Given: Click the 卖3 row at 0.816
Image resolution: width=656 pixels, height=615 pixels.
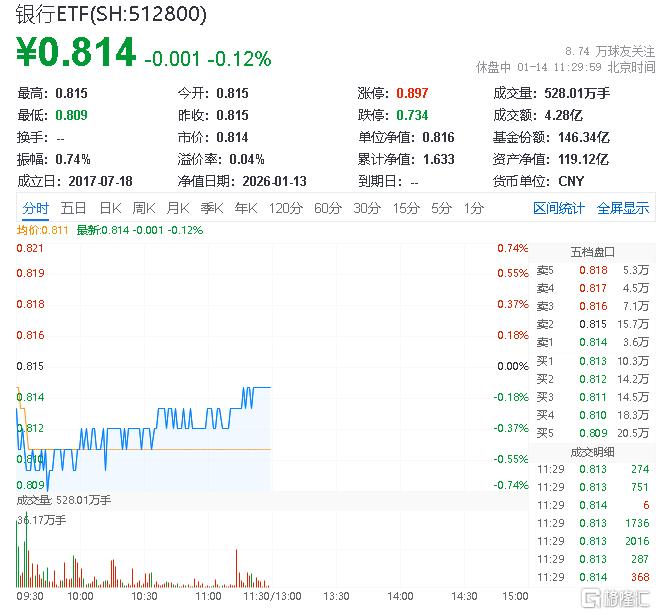Looking at the screenshot, I should [x=592, y=306].
